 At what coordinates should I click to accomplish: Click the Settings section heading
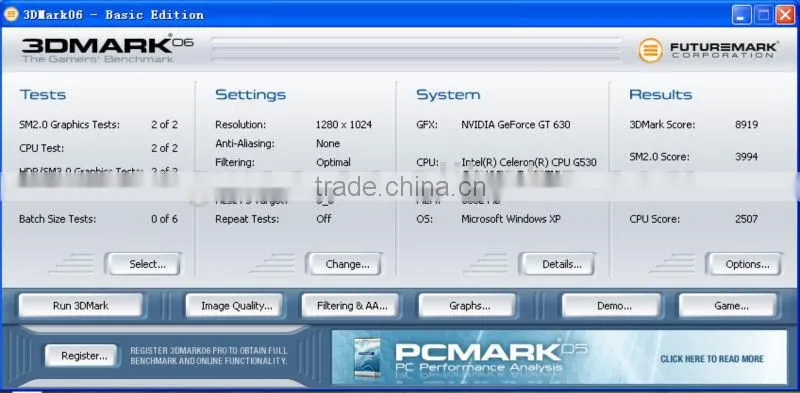(x=251, y=94)
